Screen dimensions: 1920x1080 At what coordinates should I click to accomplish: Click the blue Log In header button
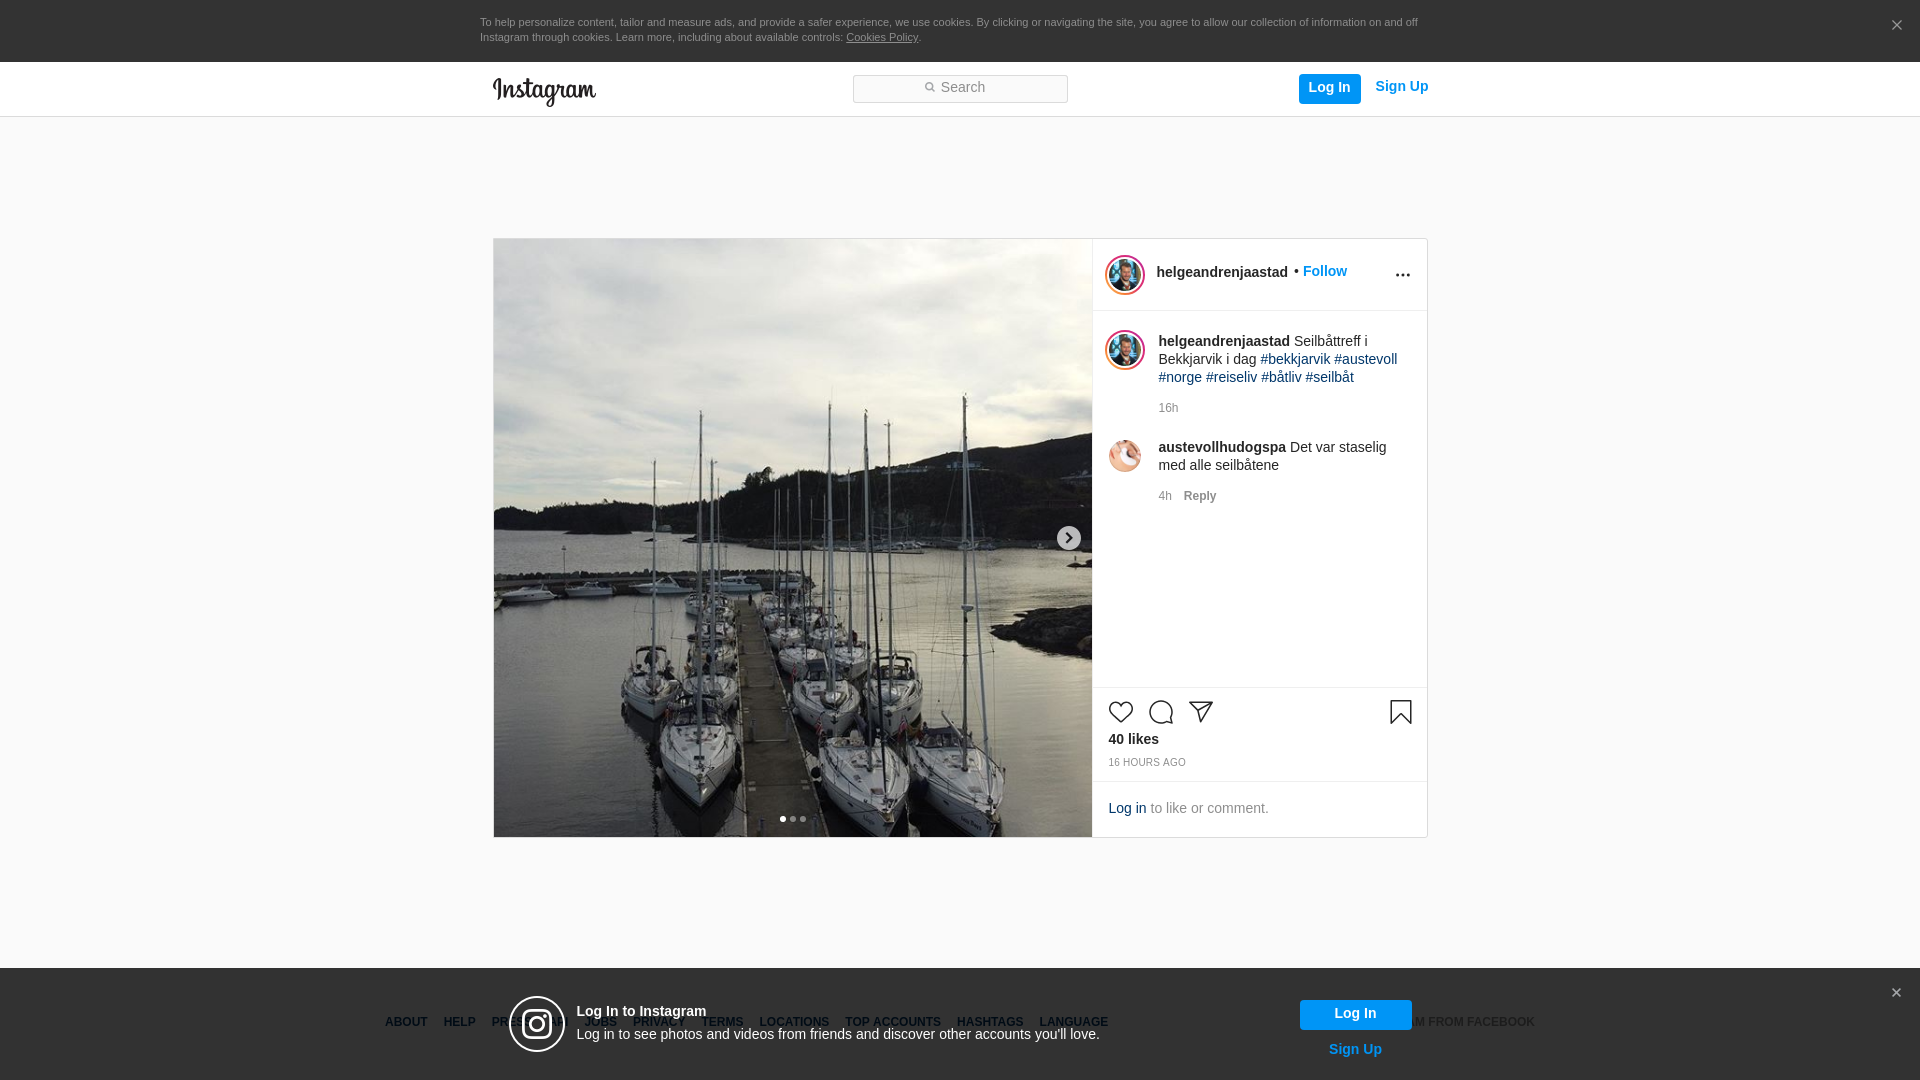coord(1329,88)
